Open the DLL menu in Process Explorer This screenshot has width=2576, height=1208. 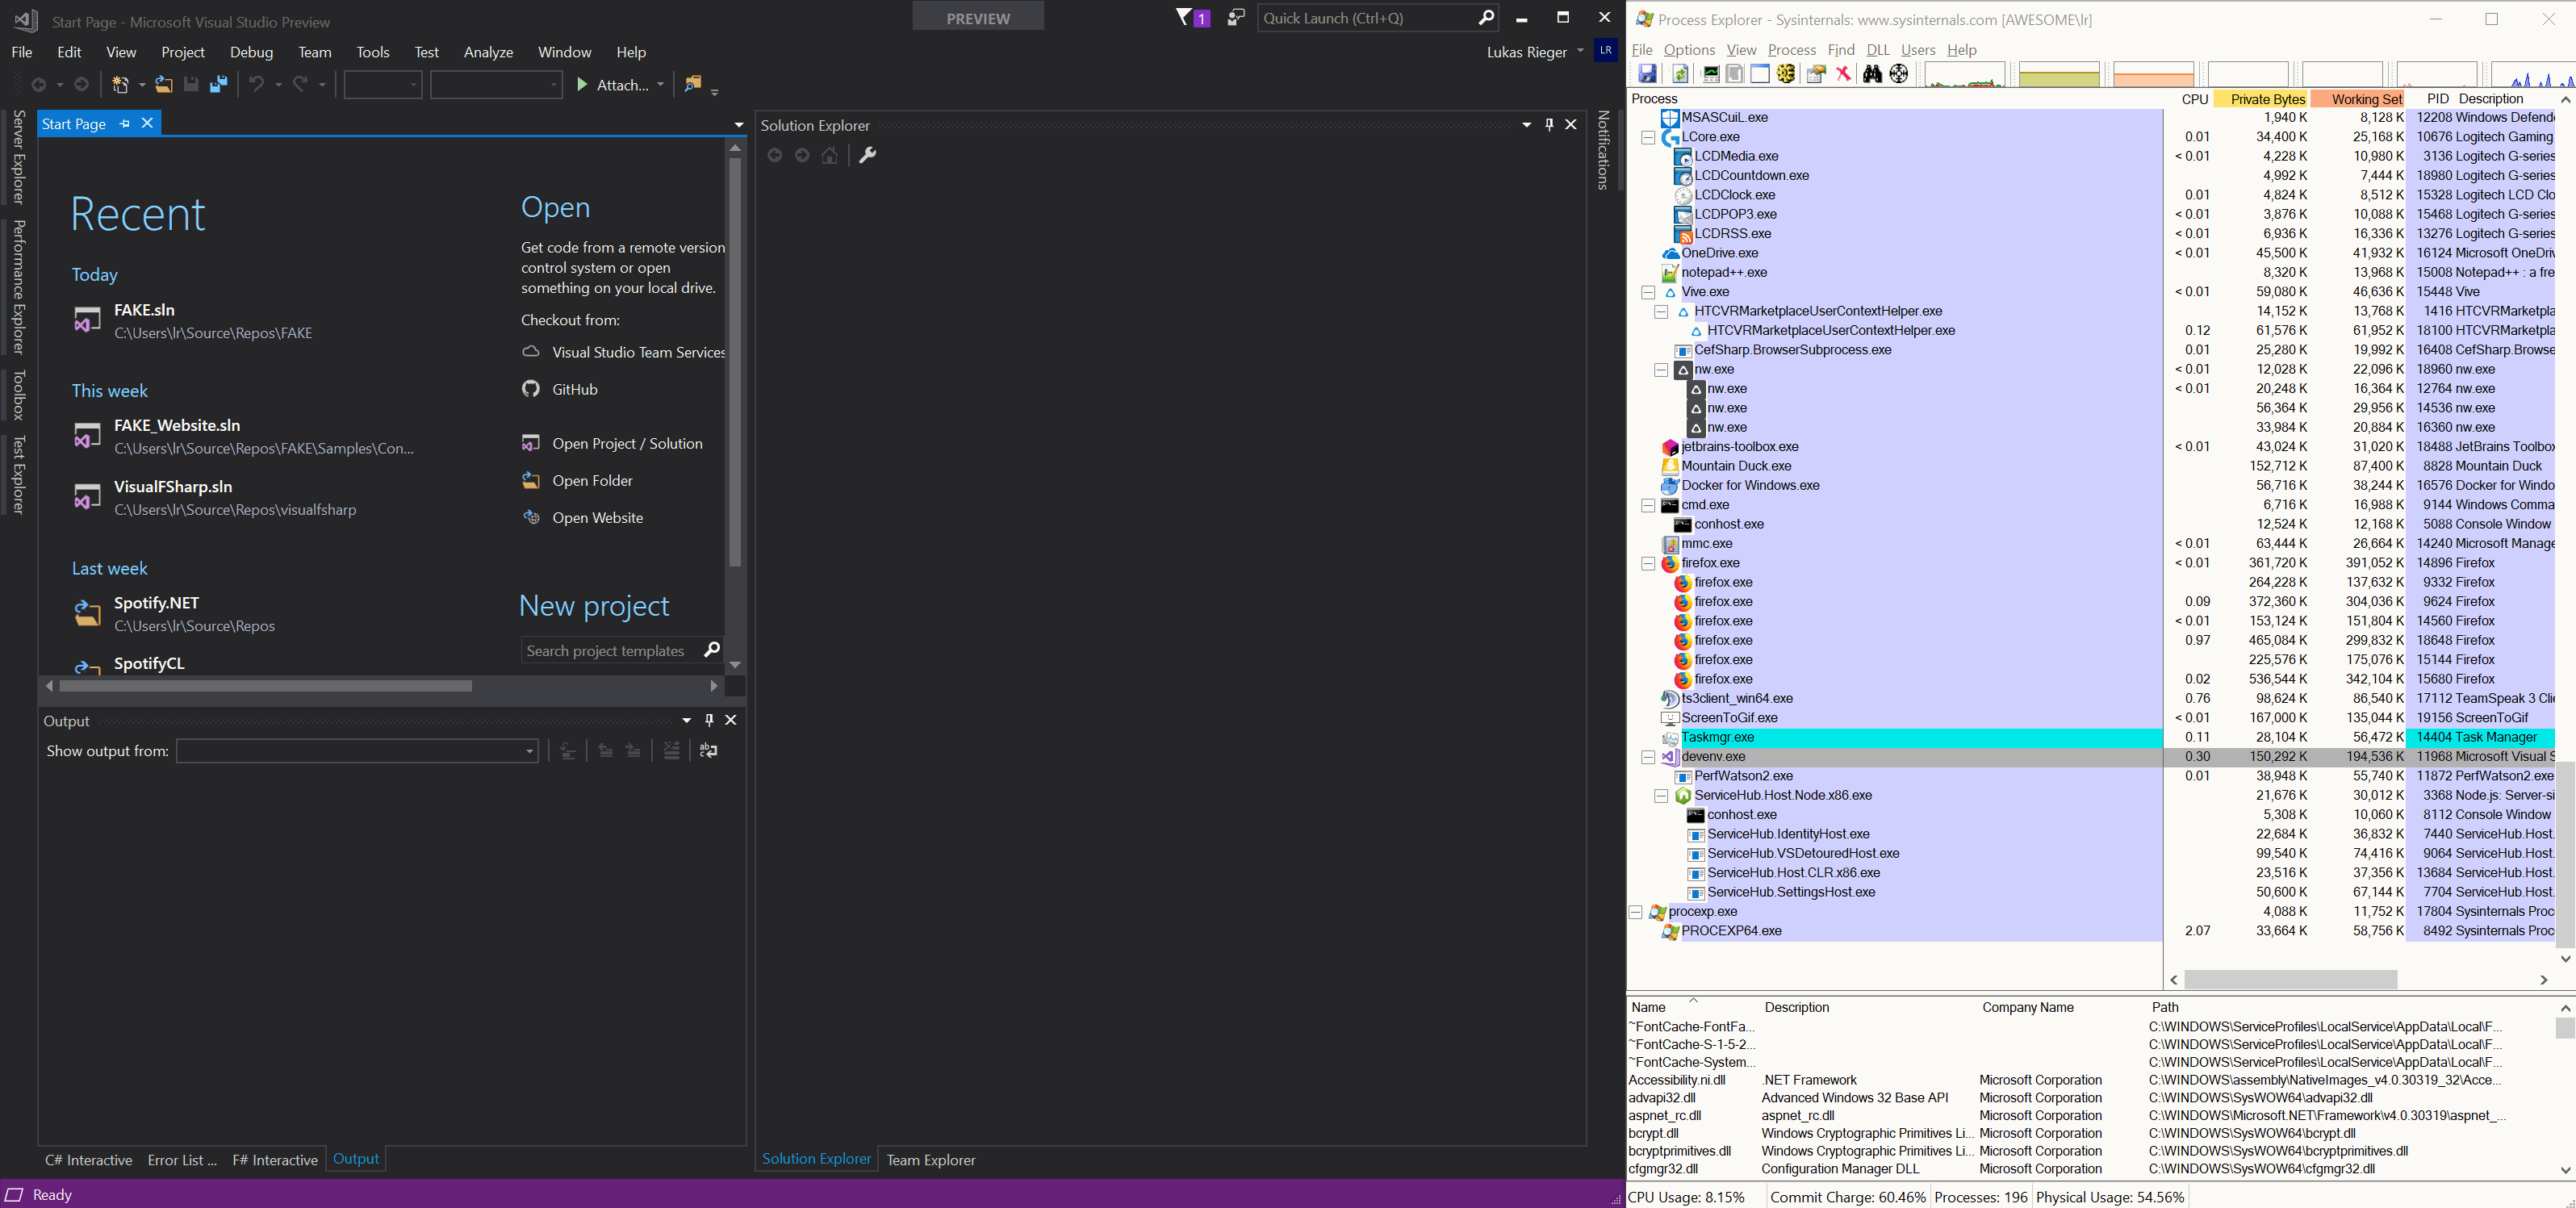click(1878, 50)
